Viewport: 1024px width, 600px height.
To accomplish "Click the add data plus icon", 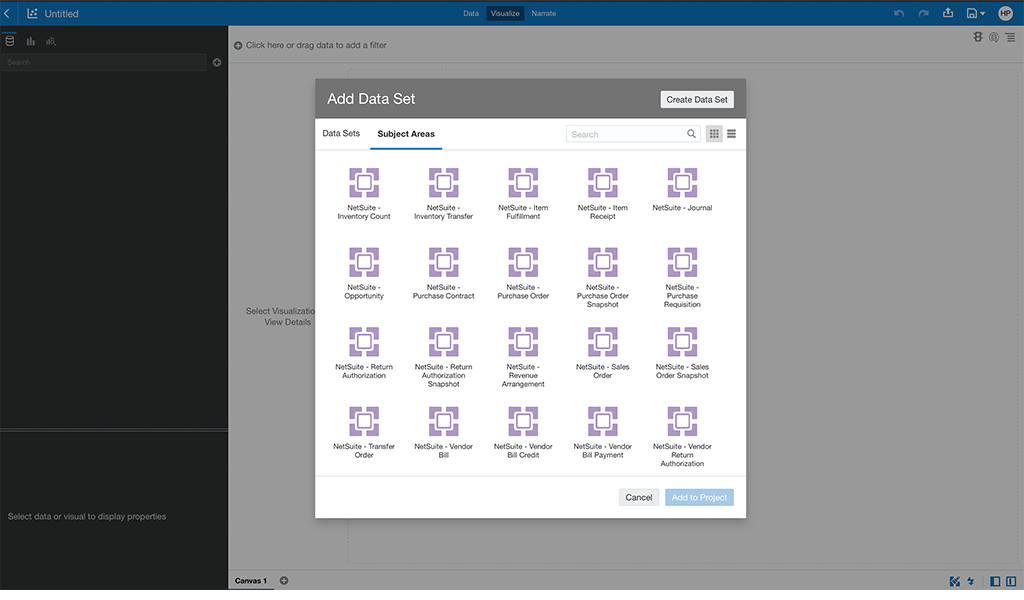I will point(217,63).
